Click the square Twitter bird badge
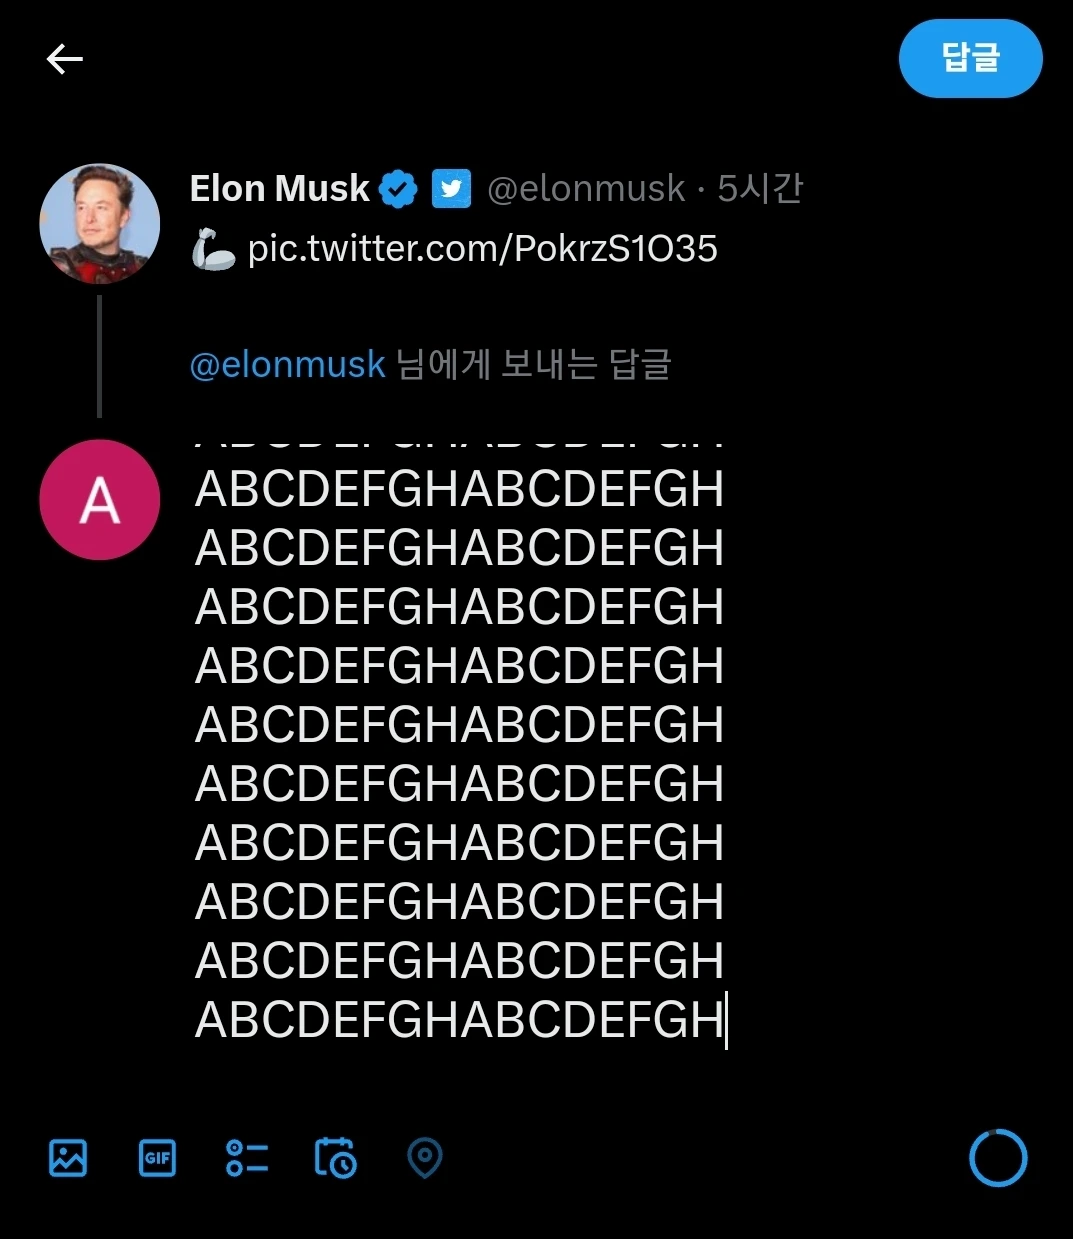 [x=451, y=188]
